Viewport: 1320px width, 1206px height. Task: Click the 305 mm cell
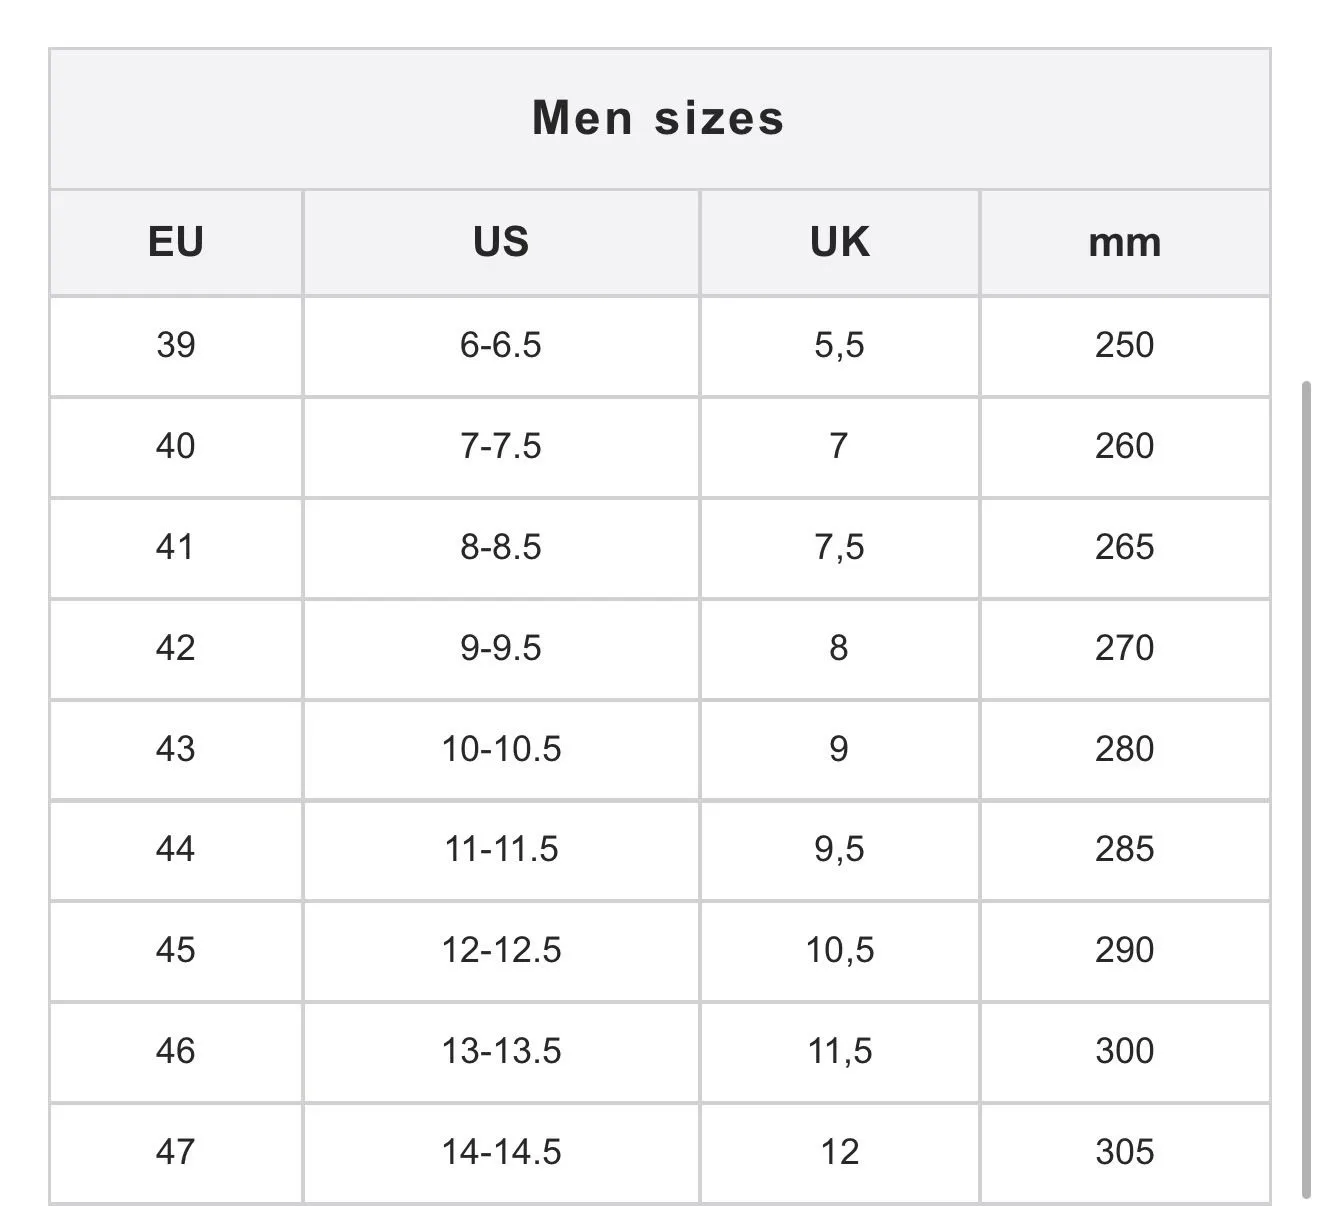point(1125,1153)
